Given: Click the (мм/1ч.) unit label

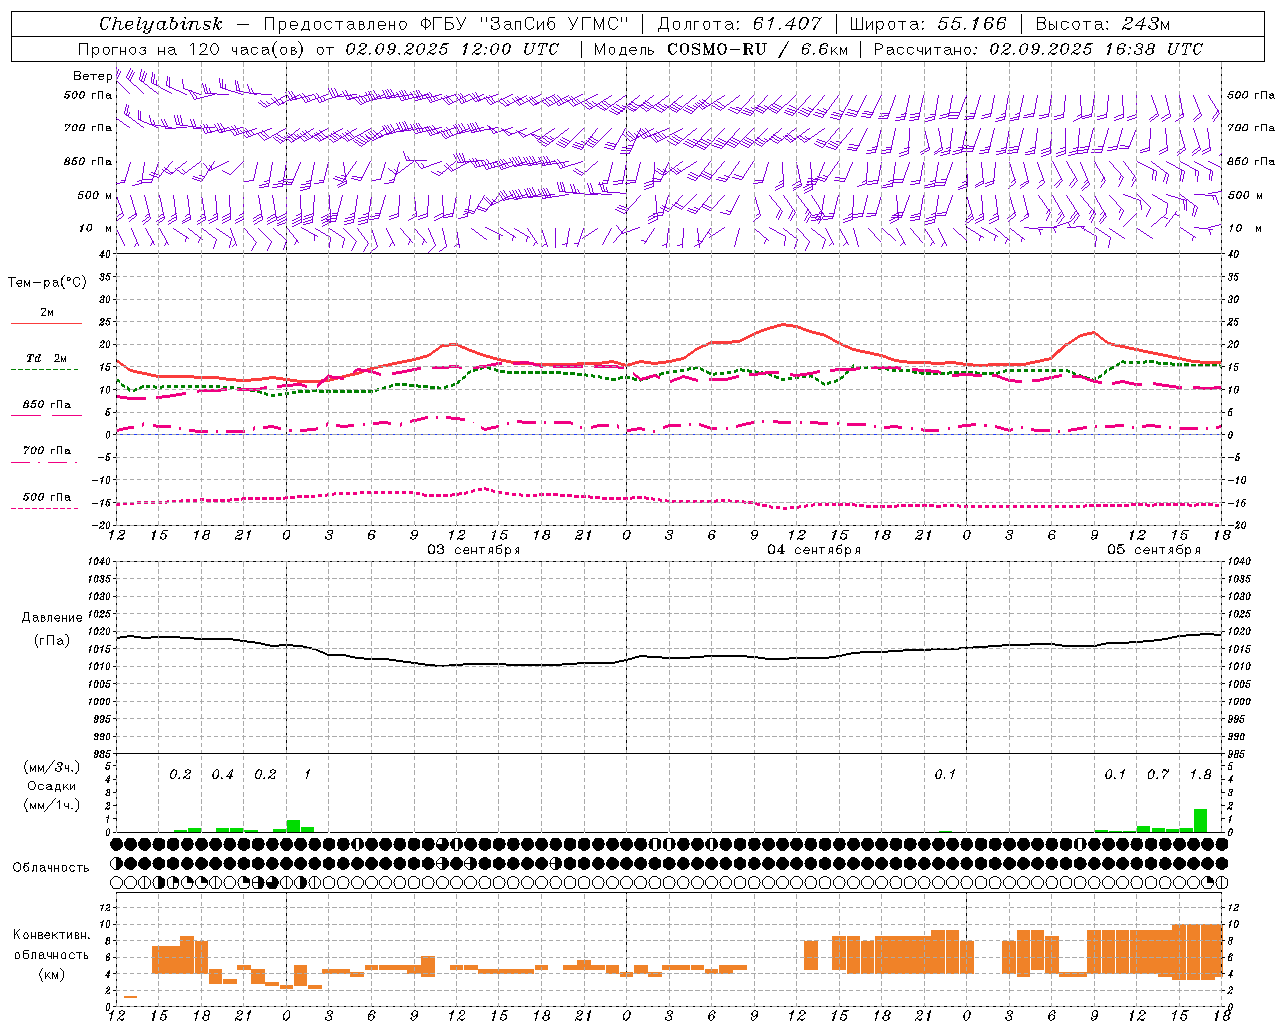Looking at the screenshot, I should pos(51,805).
